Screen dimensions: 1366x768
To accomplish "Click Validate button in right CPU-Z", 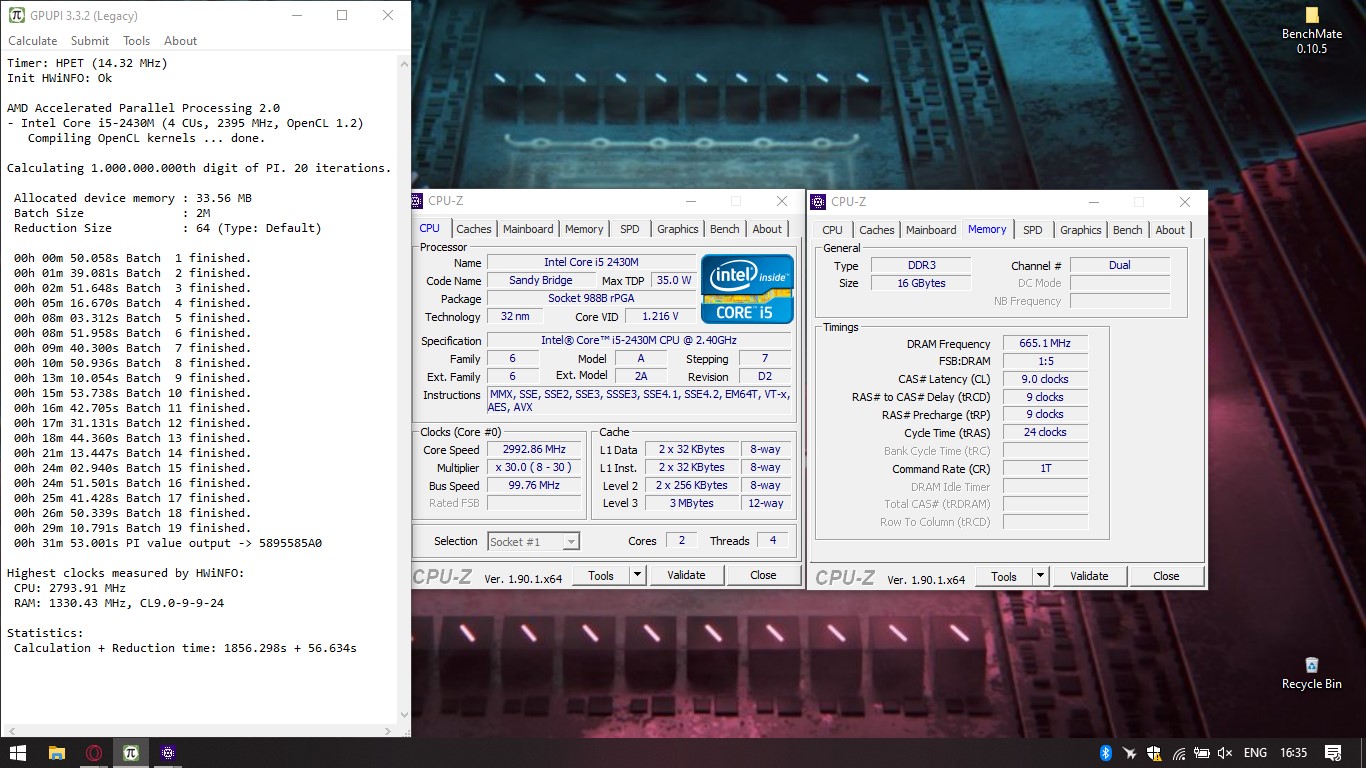I will (1089, 576).
